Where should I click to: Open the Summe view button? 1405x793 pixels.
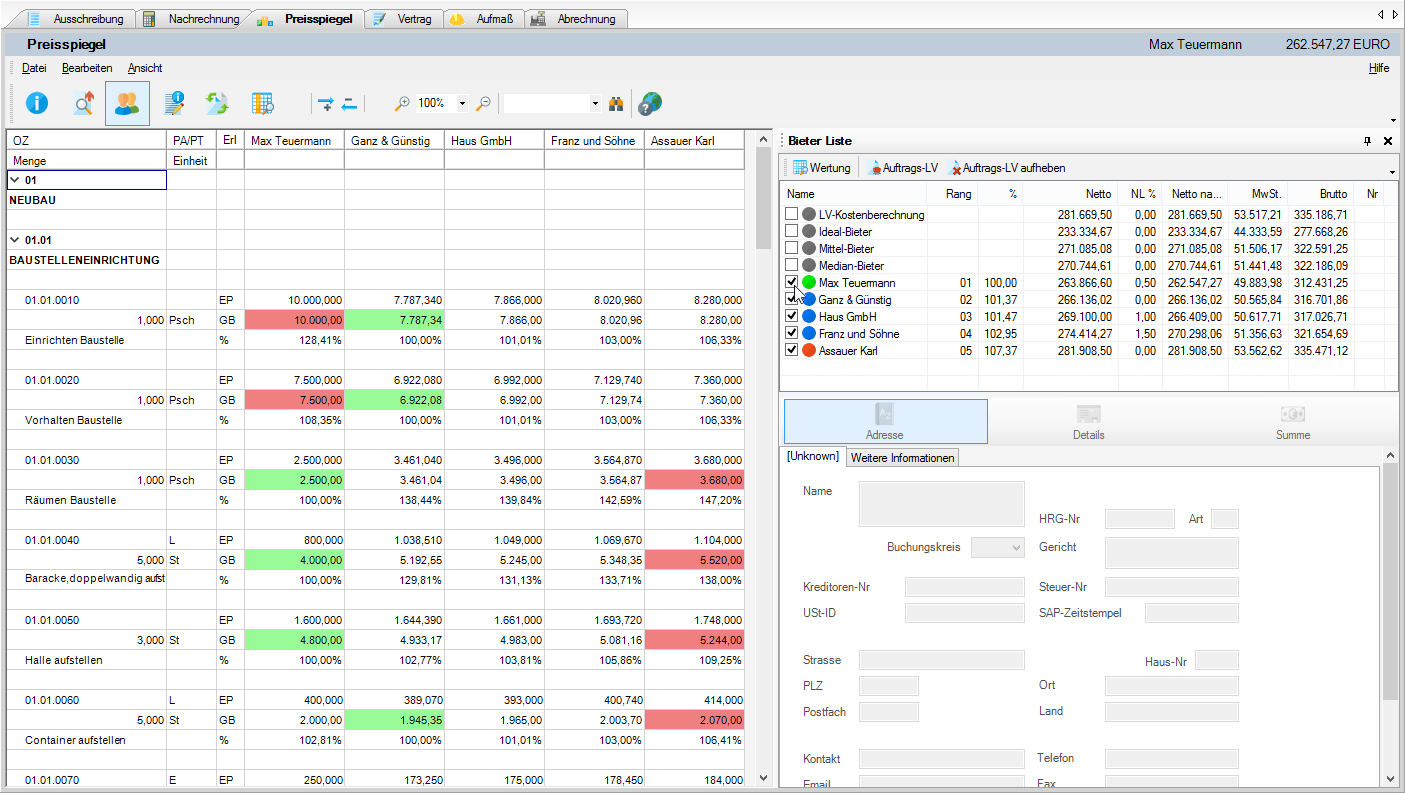pyautogui.click(x=1292, y=421)
